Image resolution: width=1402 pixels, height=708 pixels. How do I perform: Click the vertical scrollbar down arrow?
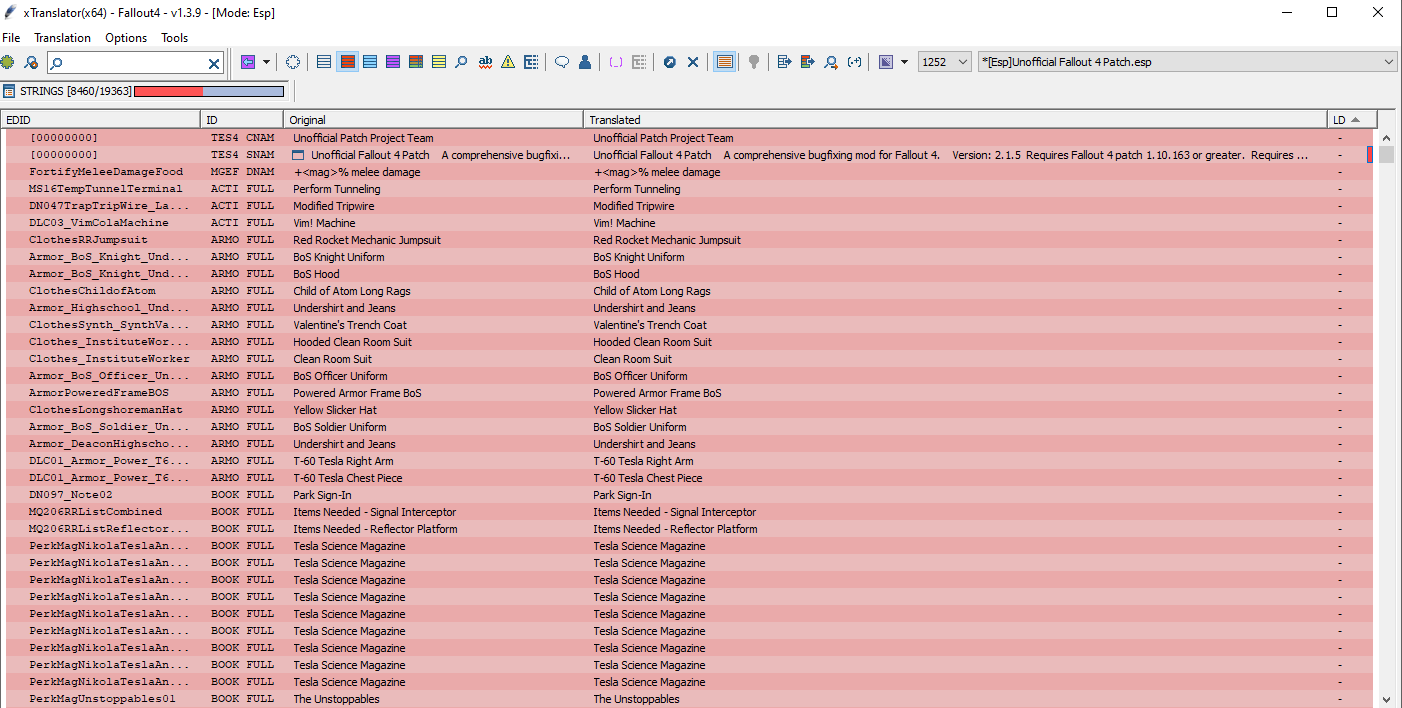pyautogui.click(x=1386, y=699)
